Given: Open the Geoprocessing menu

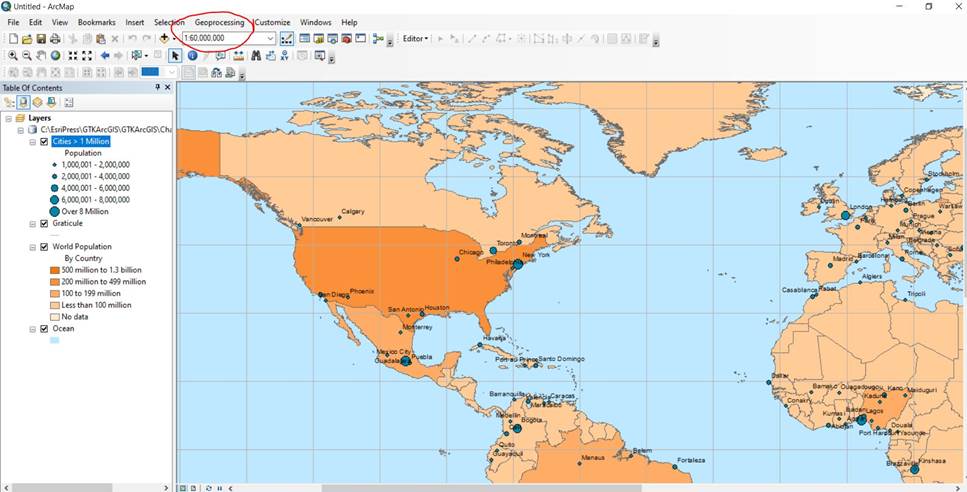Looking at the screenshot, I should click(x=220, y=22).
